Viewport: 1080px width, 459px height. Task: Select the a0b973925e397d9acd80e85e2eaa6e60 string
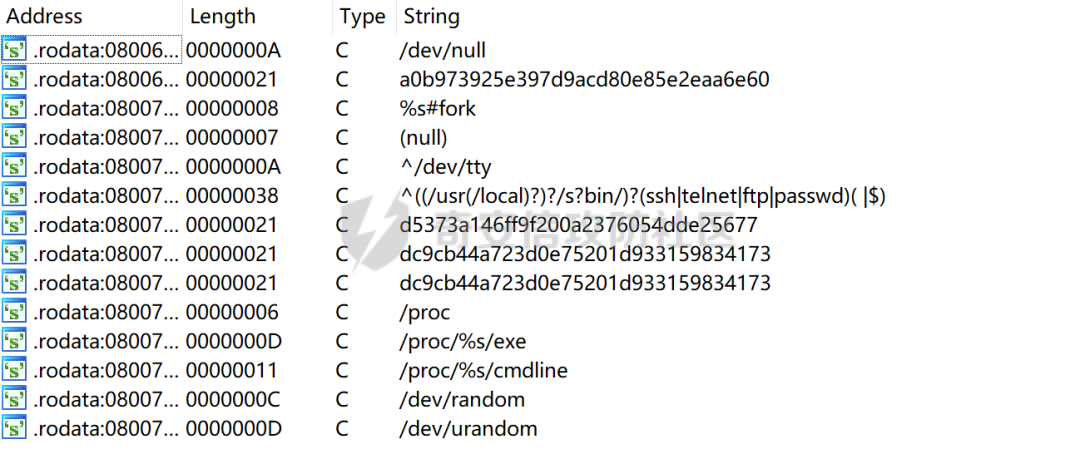(584, 79)
